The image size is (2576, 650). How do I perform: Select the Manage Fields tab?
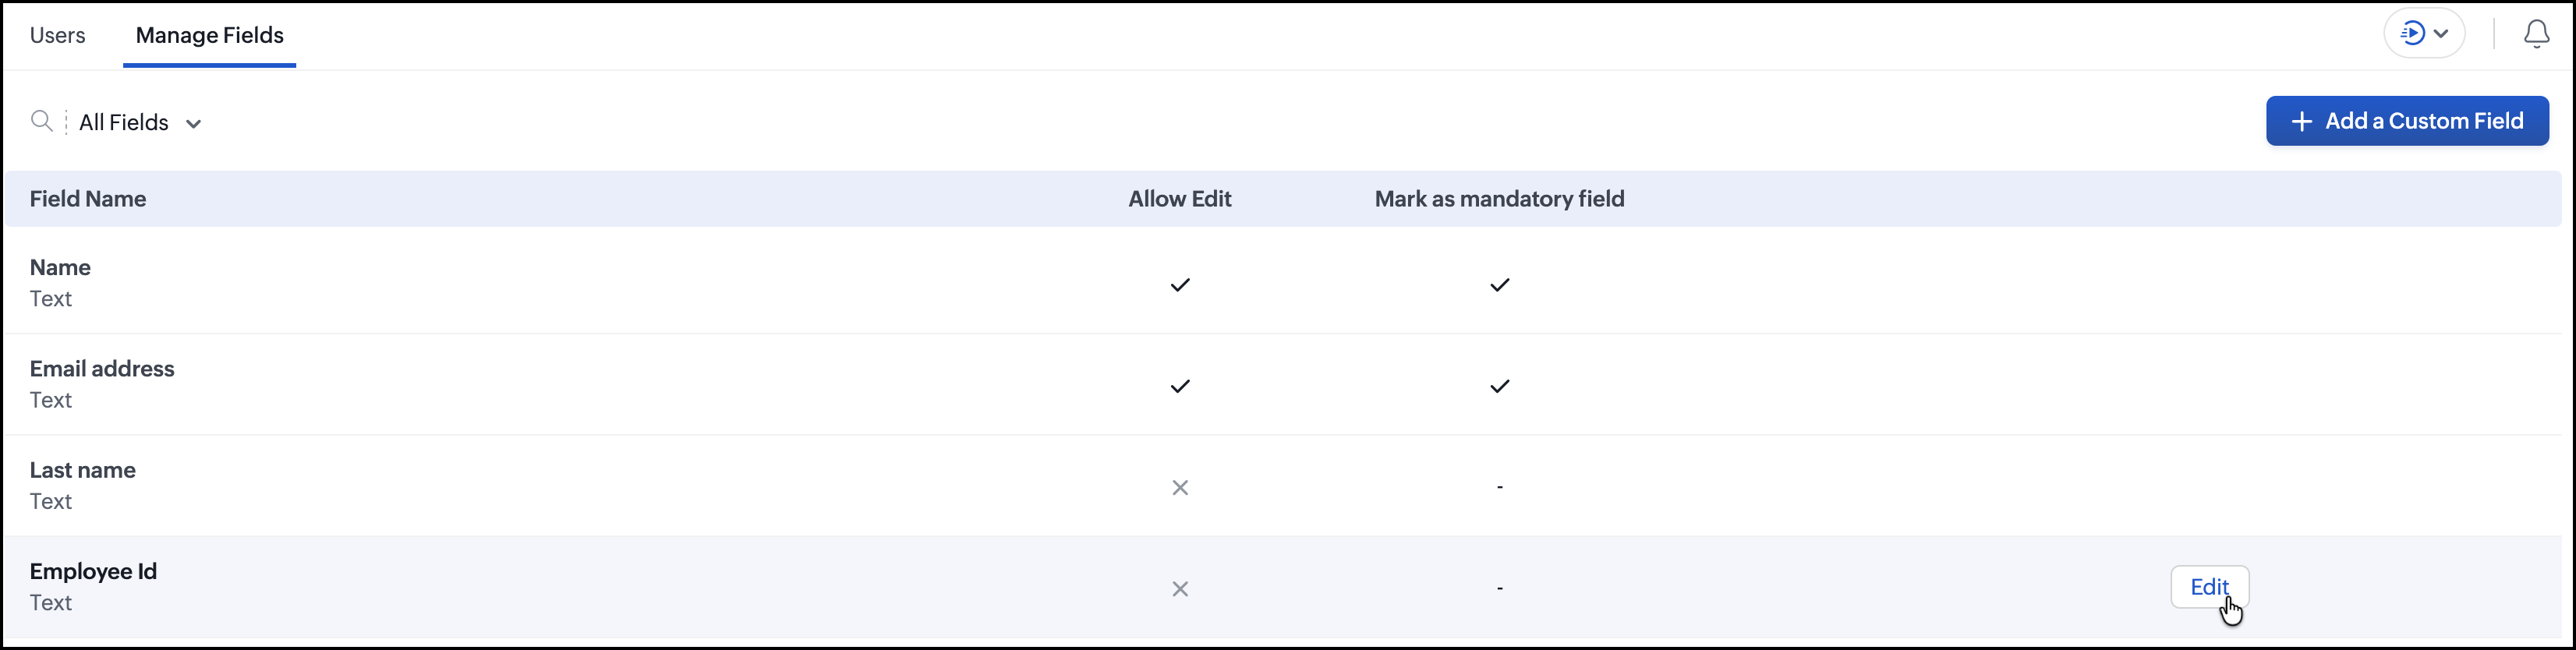tap(209, 35)
